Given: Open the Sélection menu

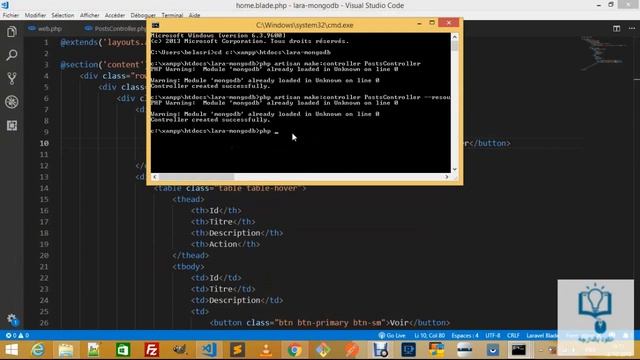Looking at the screenshot, I should 62,15.
